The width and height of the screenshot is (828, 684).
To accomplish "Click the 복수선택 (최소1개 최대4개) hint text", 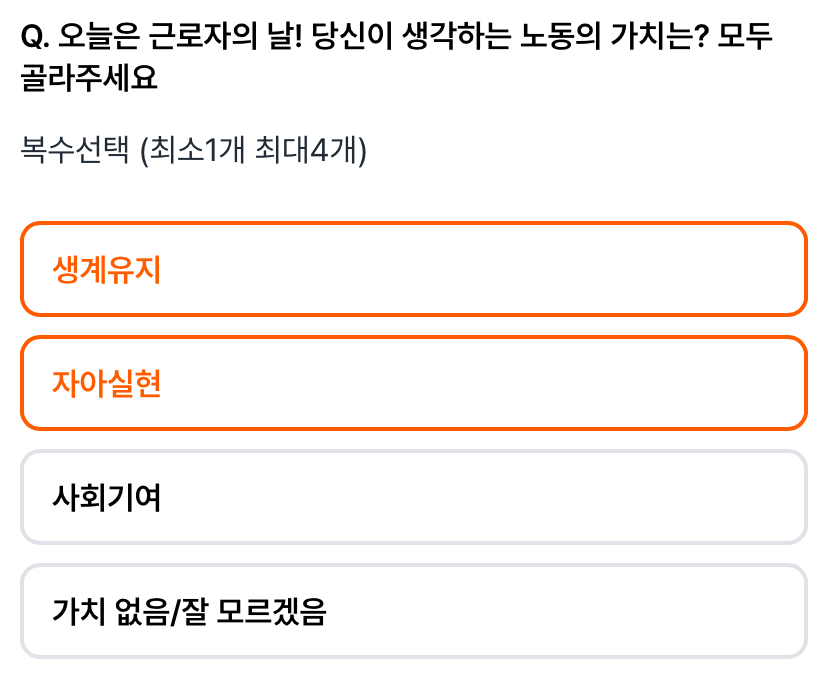I will coord(193,151).
